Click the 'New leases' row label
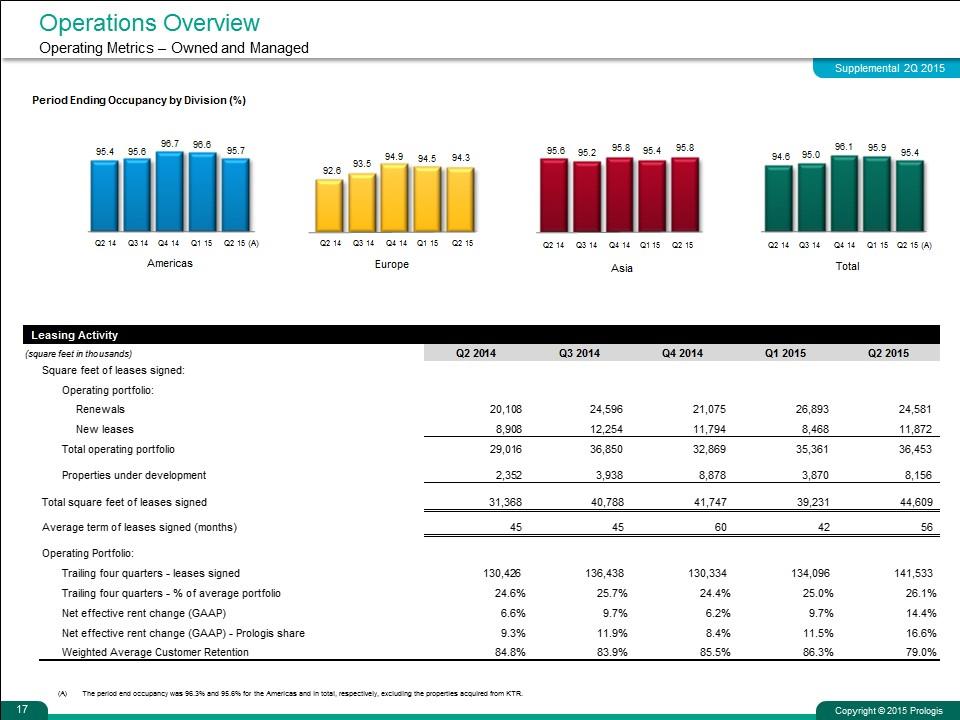 (105, 429)
